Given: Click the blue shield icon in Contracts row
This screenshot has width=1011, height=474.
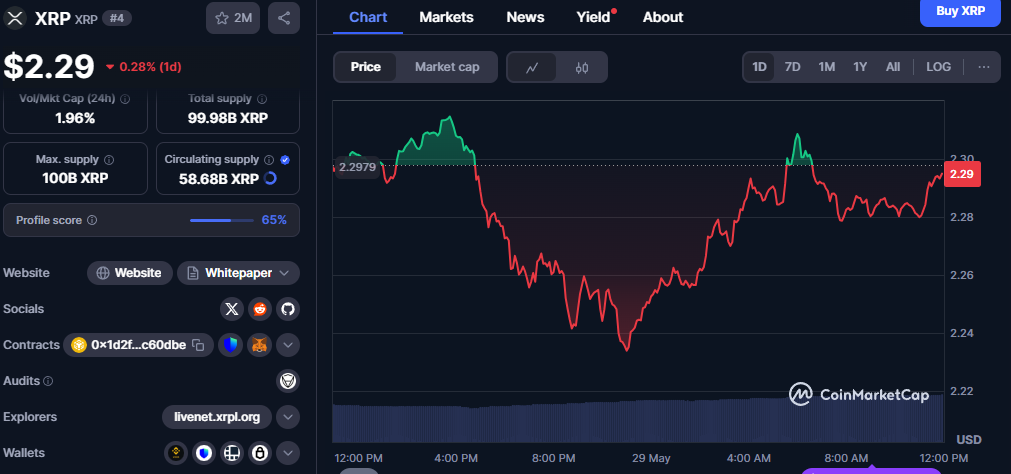Looking at the screenshot, I should [x=230, y=345].
